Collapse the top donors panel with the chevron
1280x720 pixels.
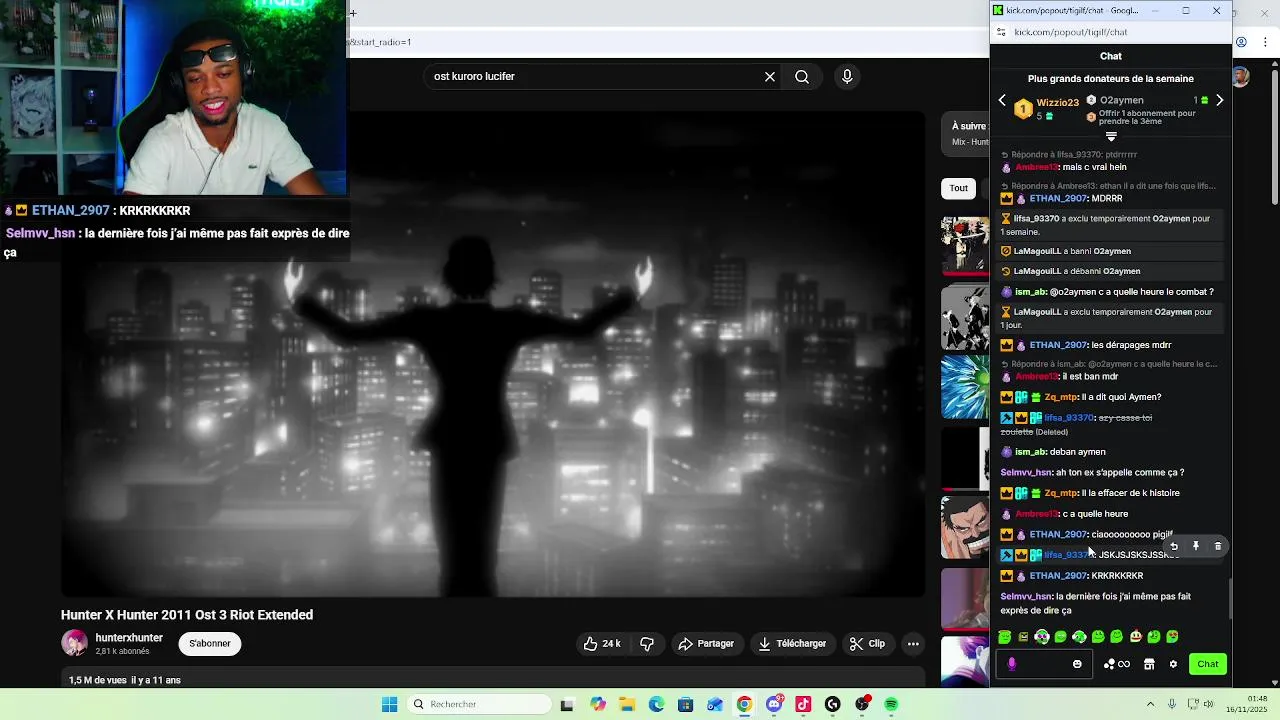click(x=1111, y=137)
